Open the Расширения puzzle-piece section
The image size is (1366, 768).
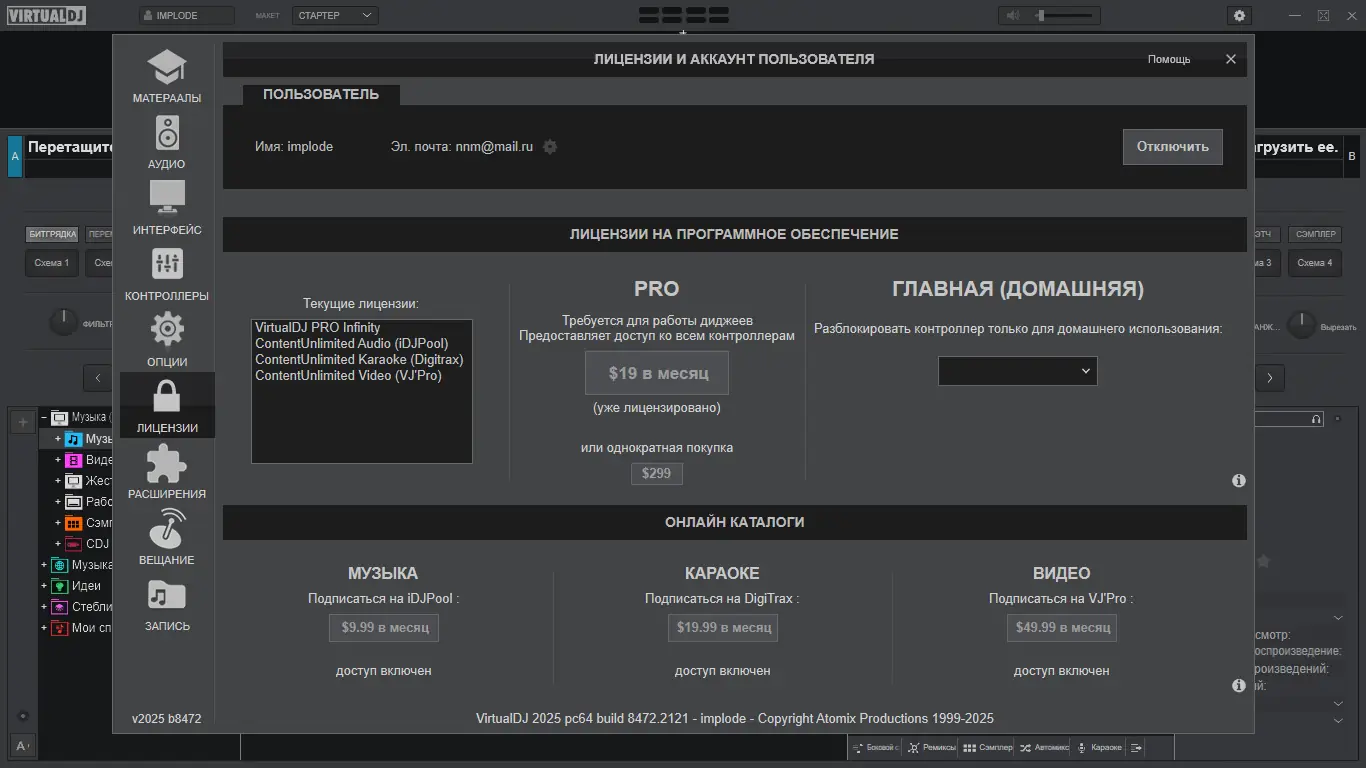167,473
